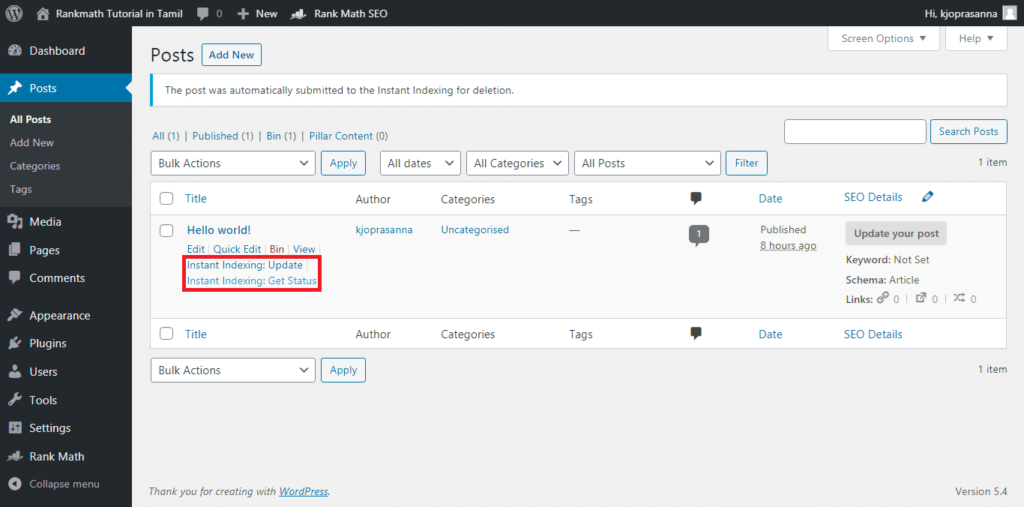Click the plus icon for New
Screen dimensions: 1024x507
pos(243,13)
